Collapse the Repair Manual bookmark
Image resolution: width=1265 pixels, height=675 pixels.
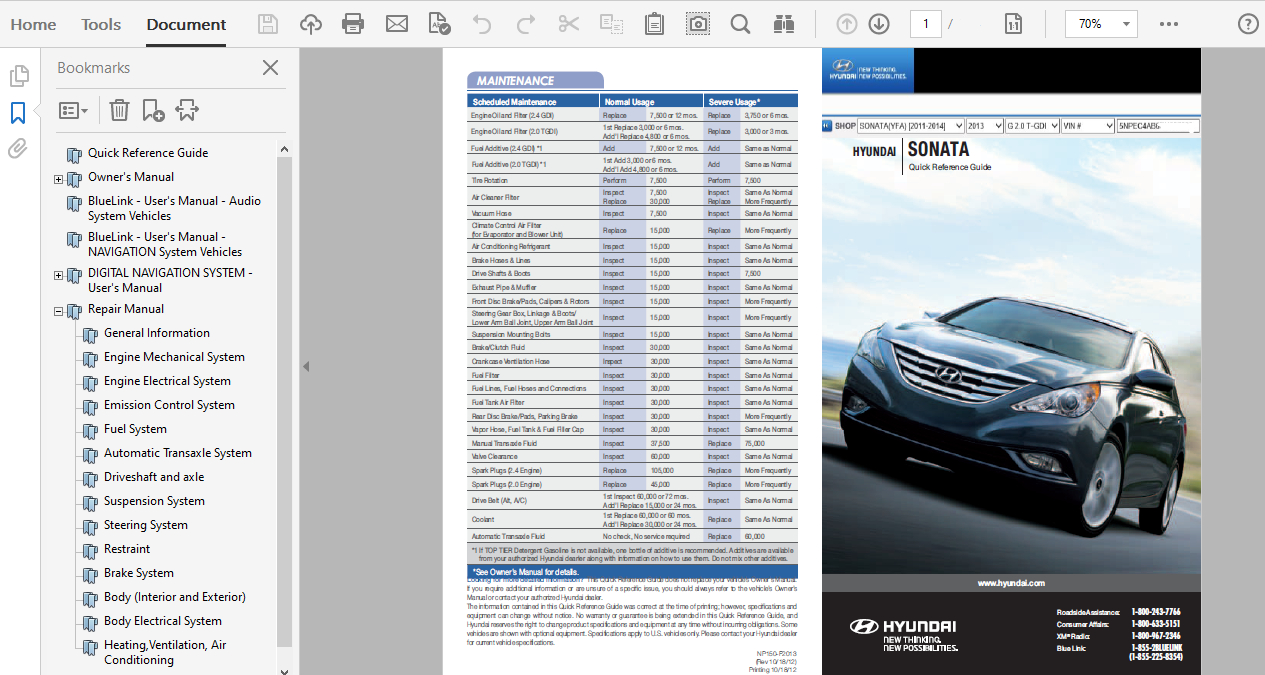[x=59, y=312]
